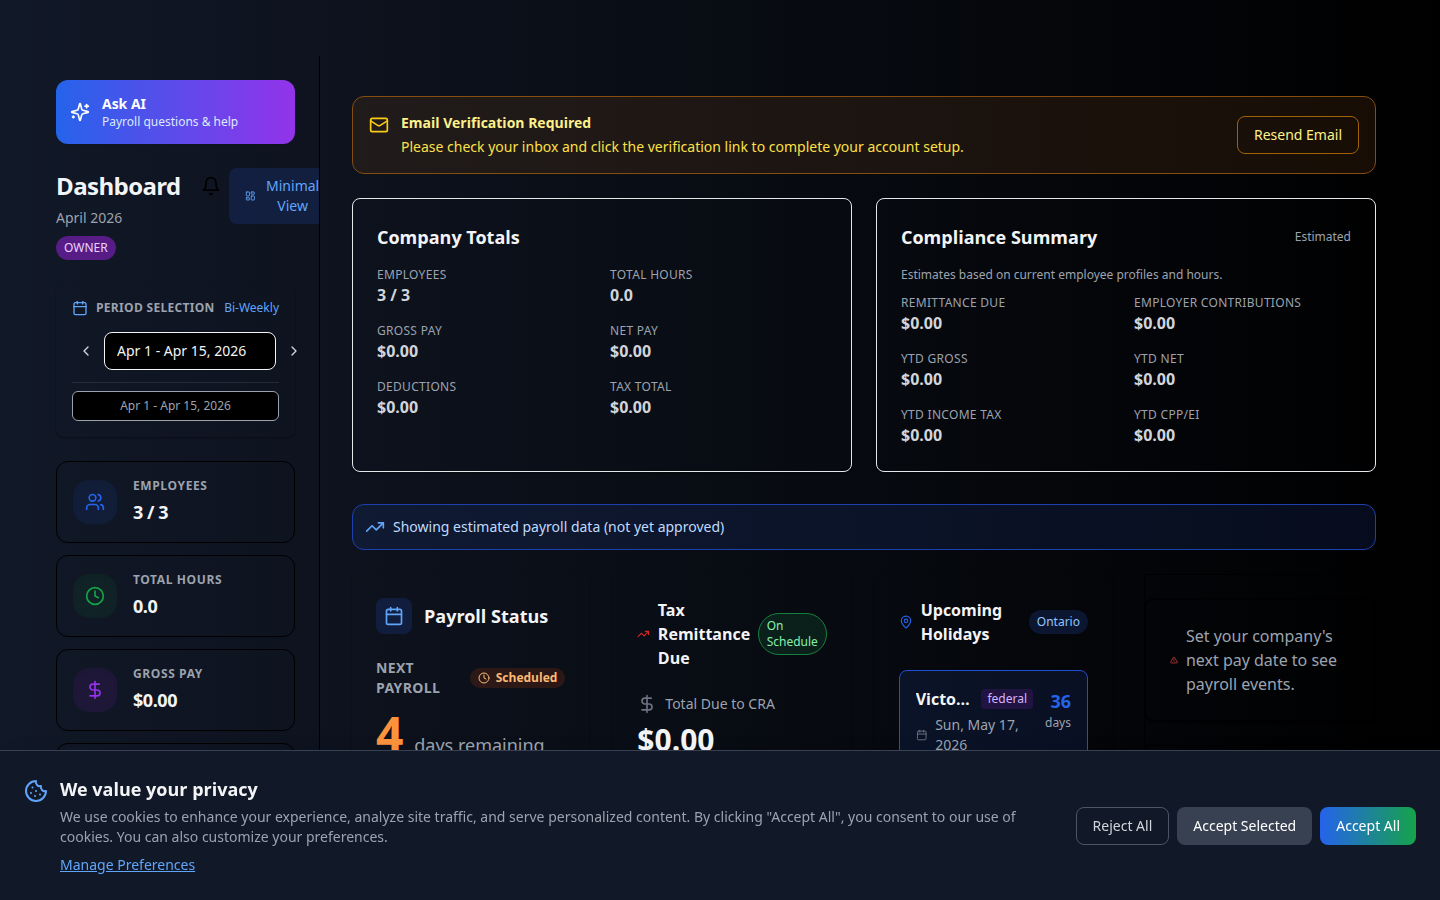Click the OWNER role badge
The image size is (1440, 900).
(x=86, y=248)
